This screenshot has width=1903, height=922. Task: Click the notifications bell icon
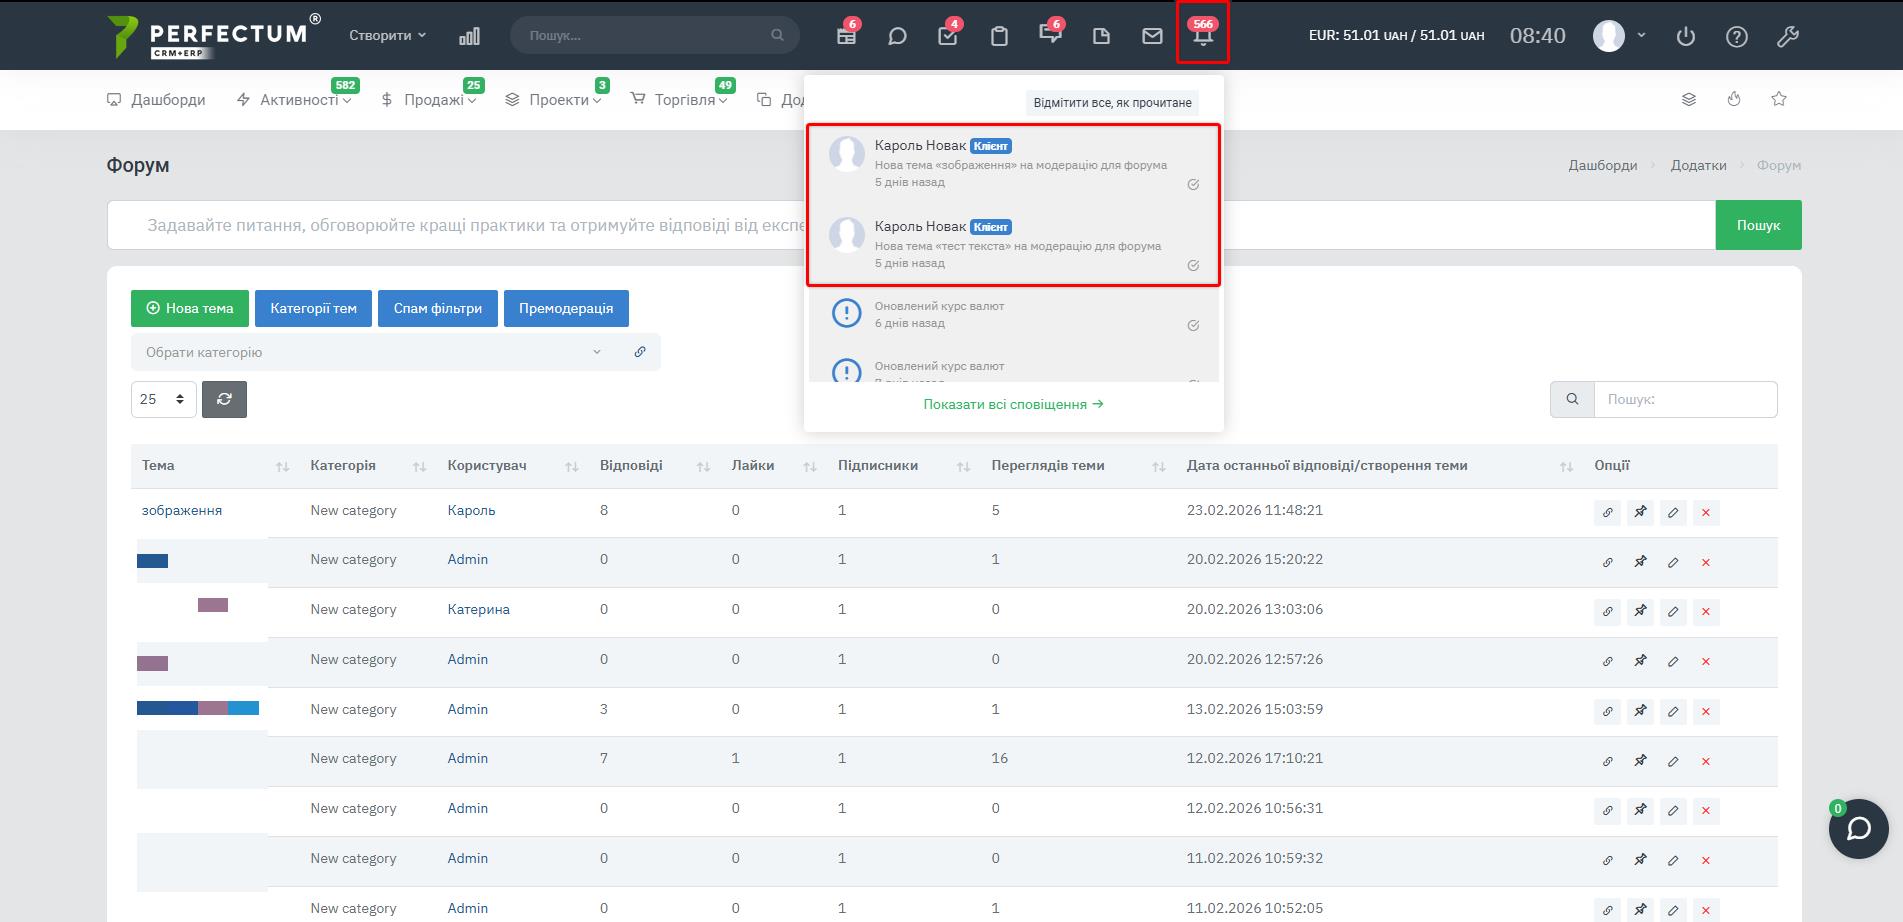pyautogui.click(x=1202, y=36)
